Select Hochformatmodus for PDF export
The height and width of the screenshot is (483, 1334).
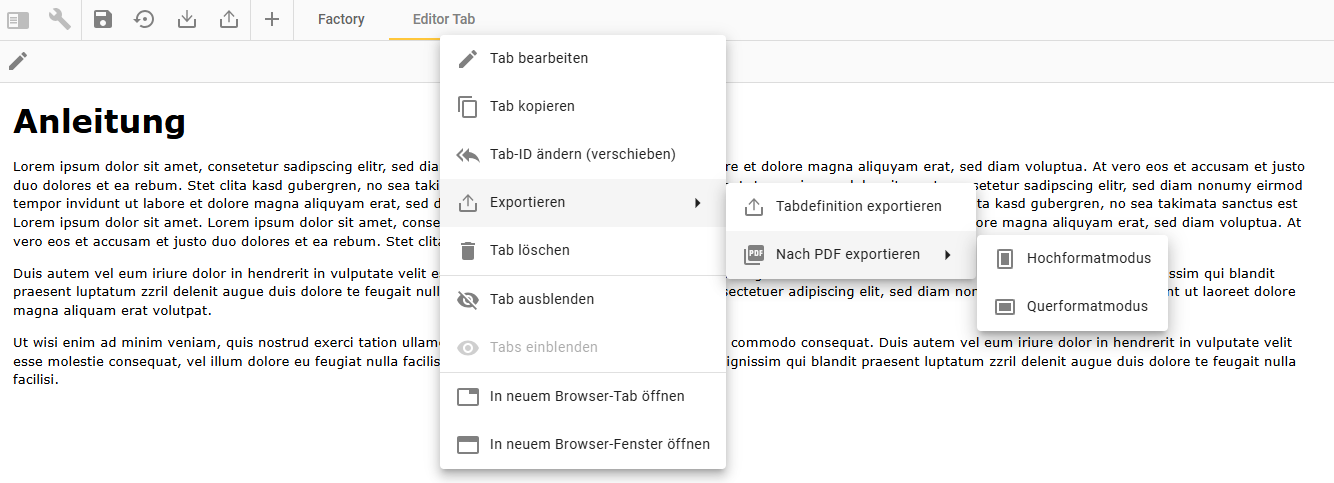pos(1088,258)
